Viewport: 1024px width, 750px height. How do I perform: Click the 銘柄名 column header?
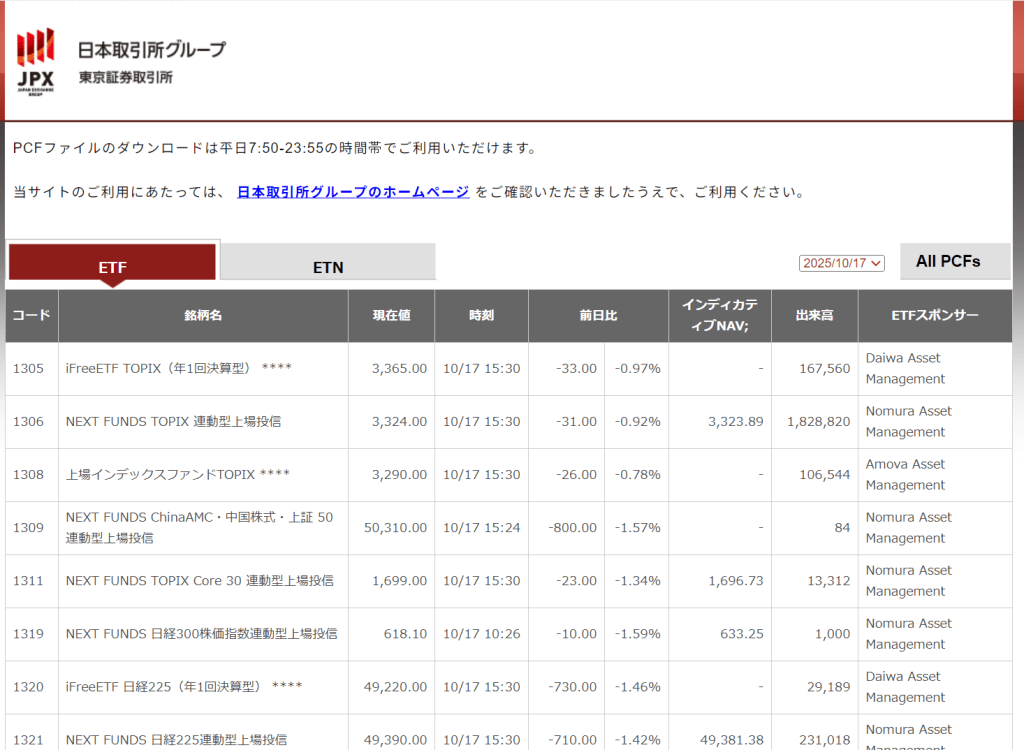point(203,315)
